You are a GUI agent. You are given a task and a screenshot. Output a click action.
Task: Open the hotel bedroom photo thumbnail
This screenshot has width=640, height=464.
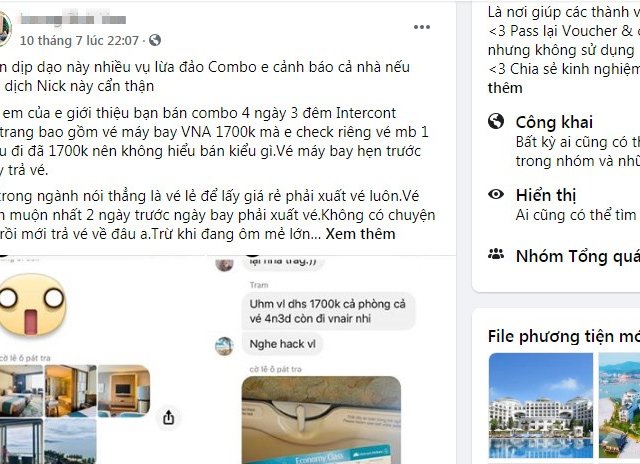pos(21,391)
